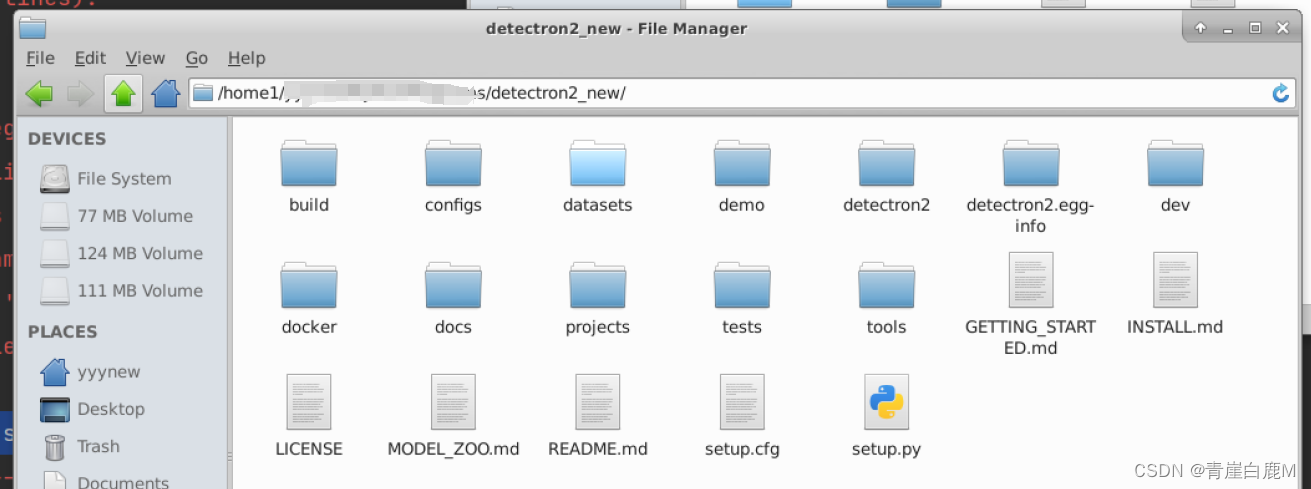
Task: Open the configs folder
Action: (453, 163)
